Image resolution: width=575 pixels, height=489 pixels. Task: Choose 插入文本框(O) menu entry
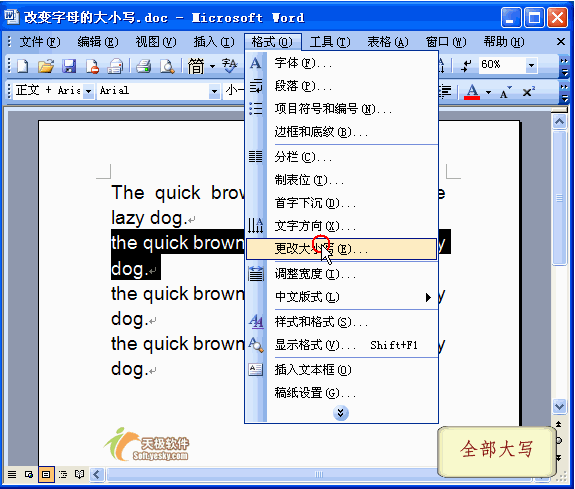(x=341, y=370)
